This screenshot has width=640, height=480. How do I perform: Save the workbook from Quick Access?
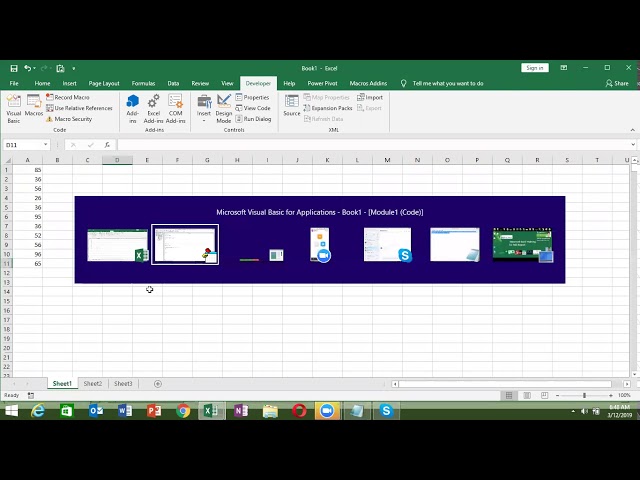14,68
